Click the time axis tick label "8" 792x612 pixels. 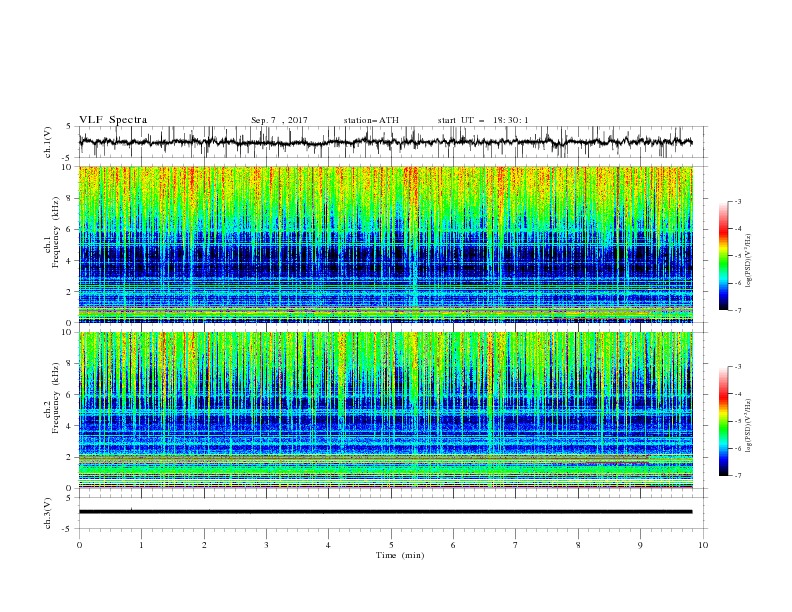point(578,545)
